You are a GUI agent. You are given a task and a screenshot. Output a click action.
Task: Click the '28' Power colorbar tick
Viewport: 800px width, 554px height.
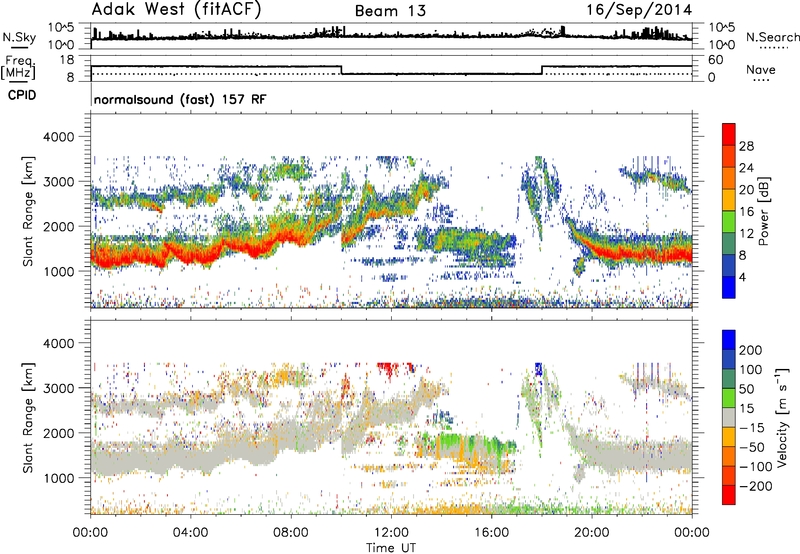pyautogui.click(x=746, y=146)
